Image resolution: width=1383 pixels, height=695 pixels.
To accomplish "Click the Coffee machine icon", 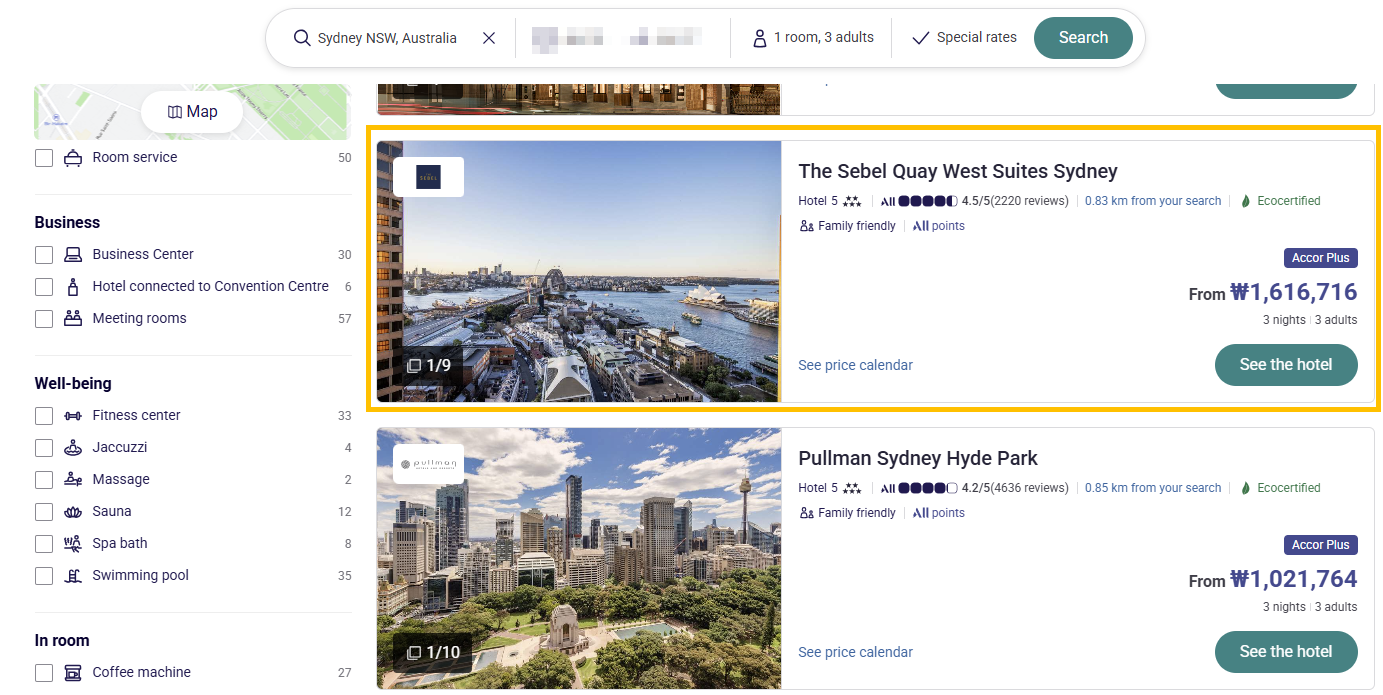I will coord(73,673).
